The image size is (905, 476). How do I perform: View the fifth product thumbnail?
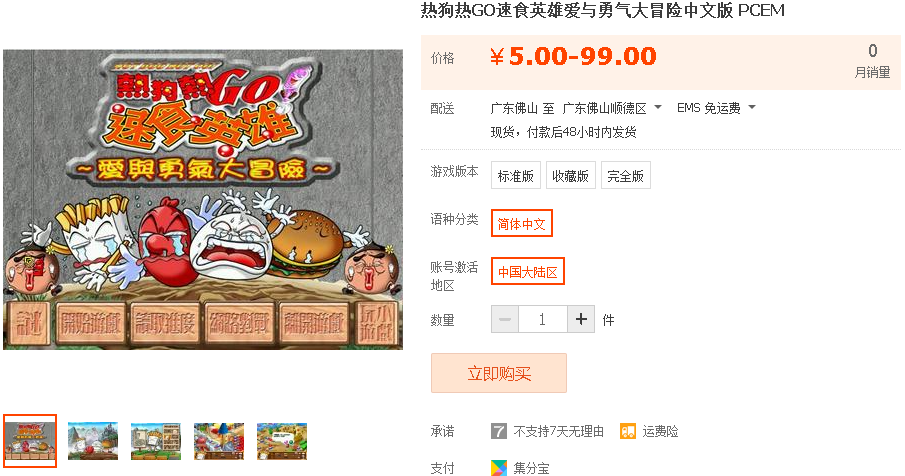click(282, 441)
